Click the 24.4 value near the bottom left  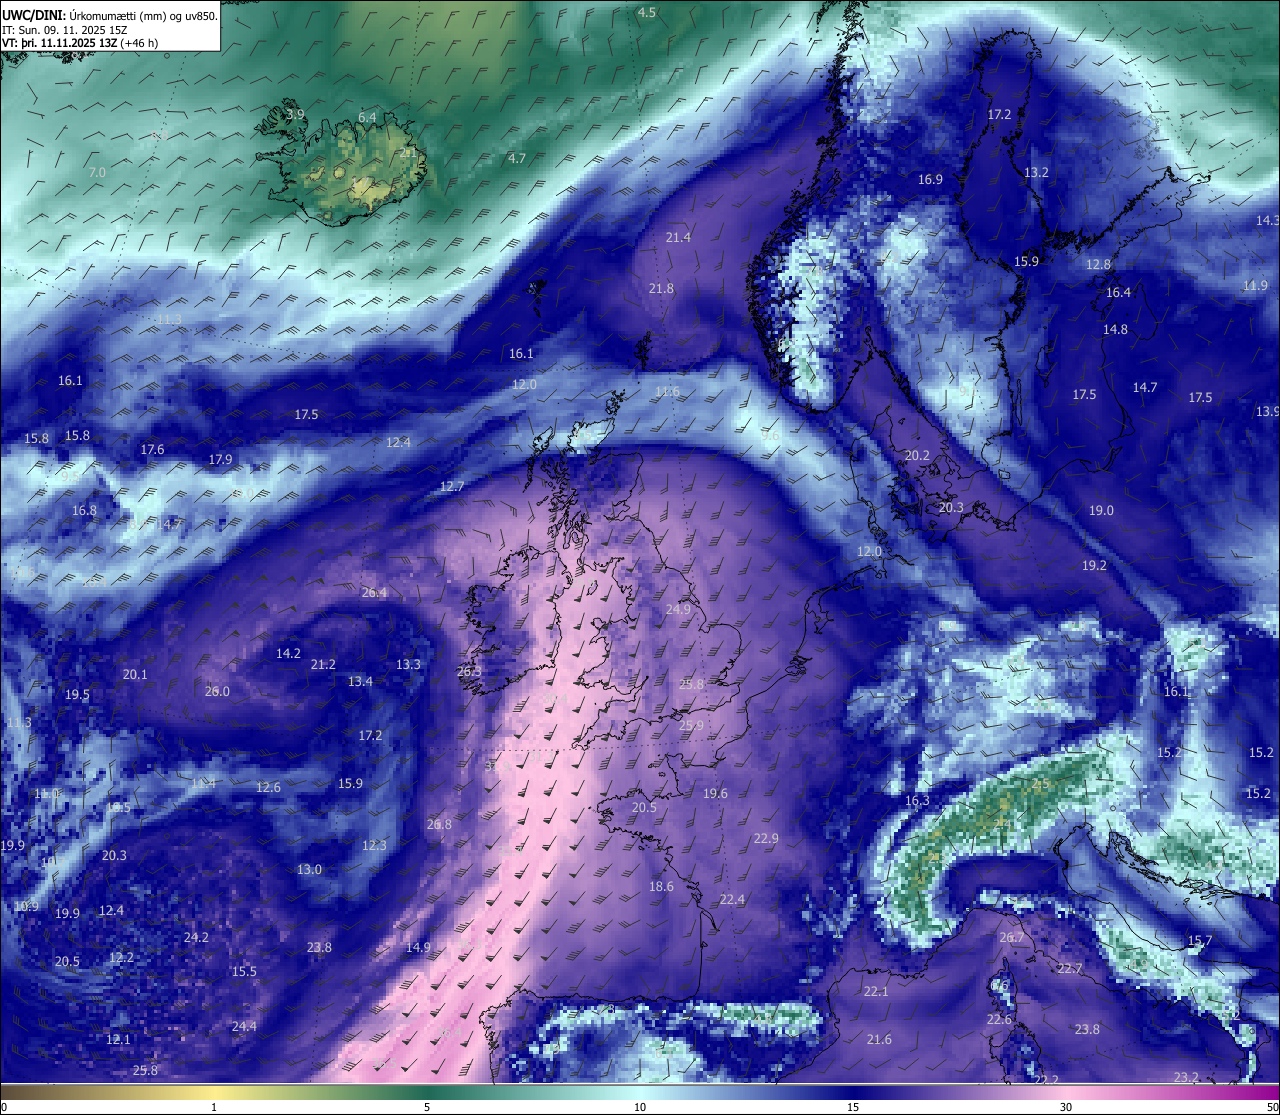[x=244, y=1027]
